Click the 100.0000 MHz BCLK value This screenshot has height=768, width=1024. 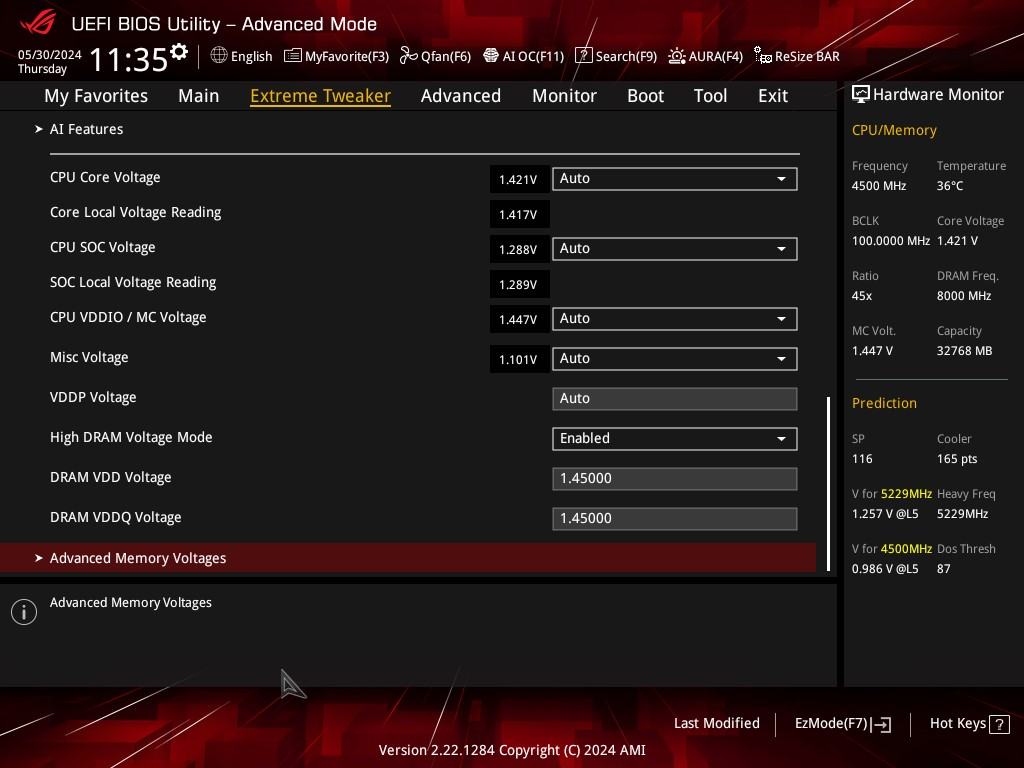click(x=891, y=241)
